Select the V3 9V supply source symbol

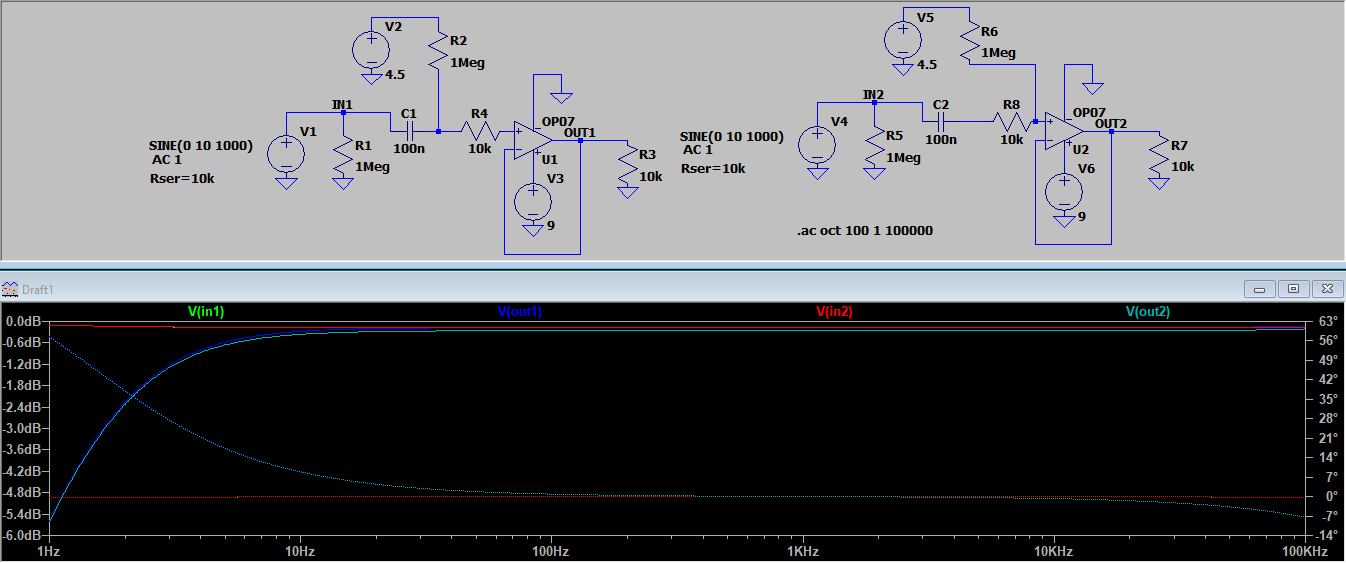[x=532, y=203]
